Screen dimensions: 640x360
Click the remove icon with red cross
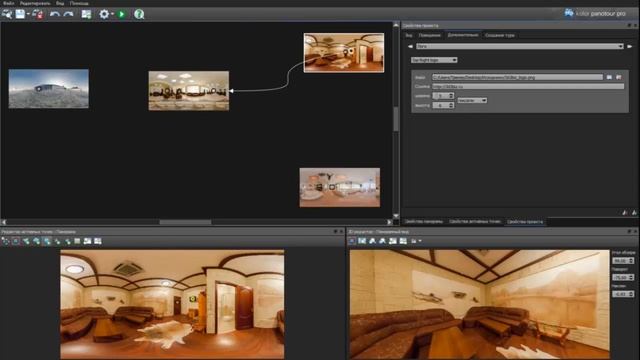pos(38,14)
